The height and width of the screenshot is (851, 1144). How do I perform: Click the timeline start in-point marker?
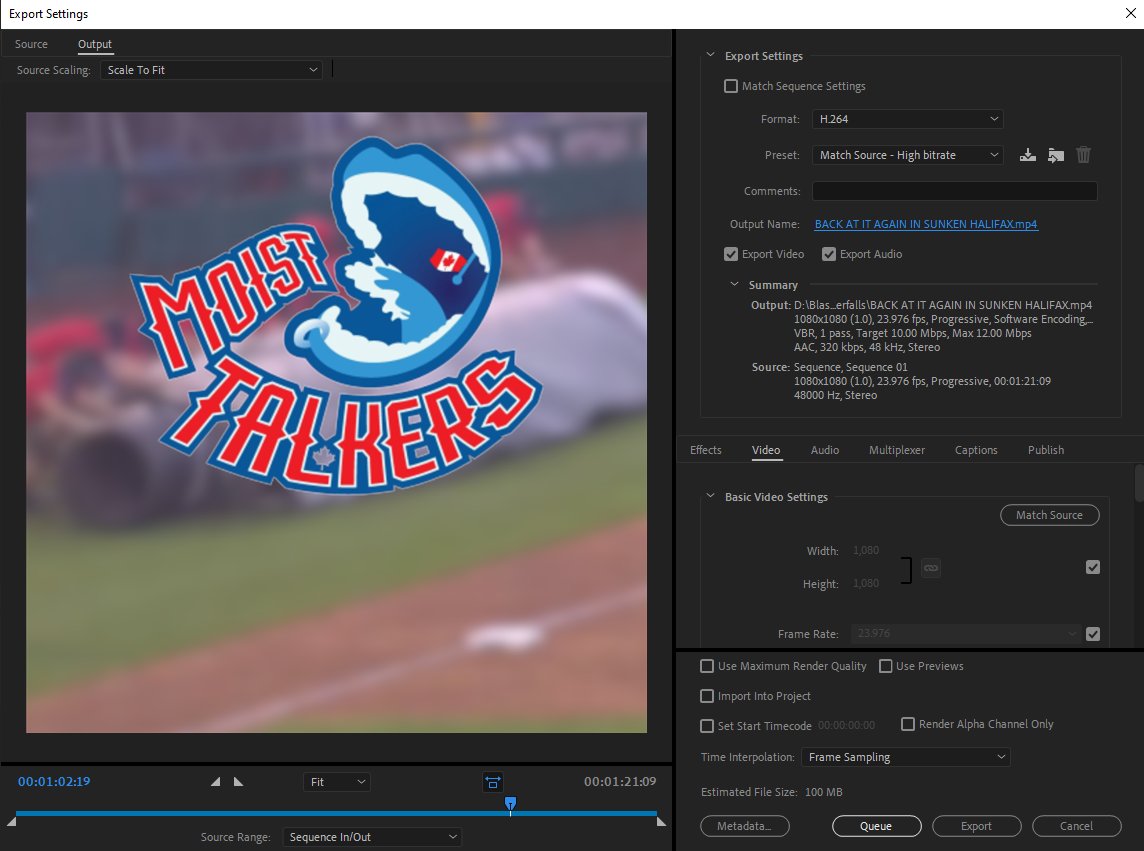tap(11, 822)
